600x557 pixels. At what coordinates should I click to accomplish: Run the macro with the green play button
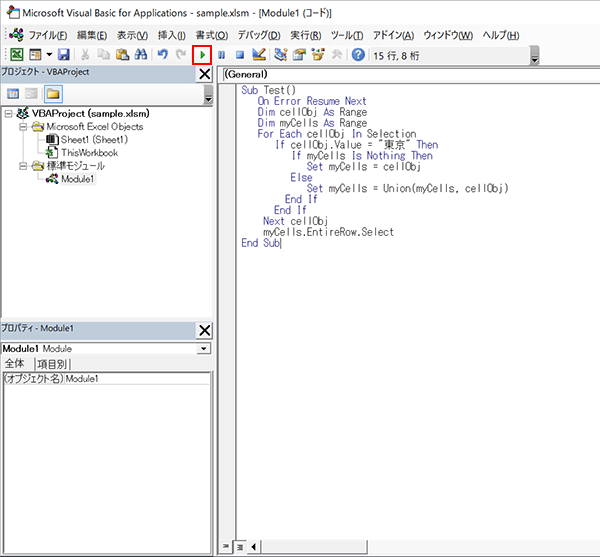(202, 55)
